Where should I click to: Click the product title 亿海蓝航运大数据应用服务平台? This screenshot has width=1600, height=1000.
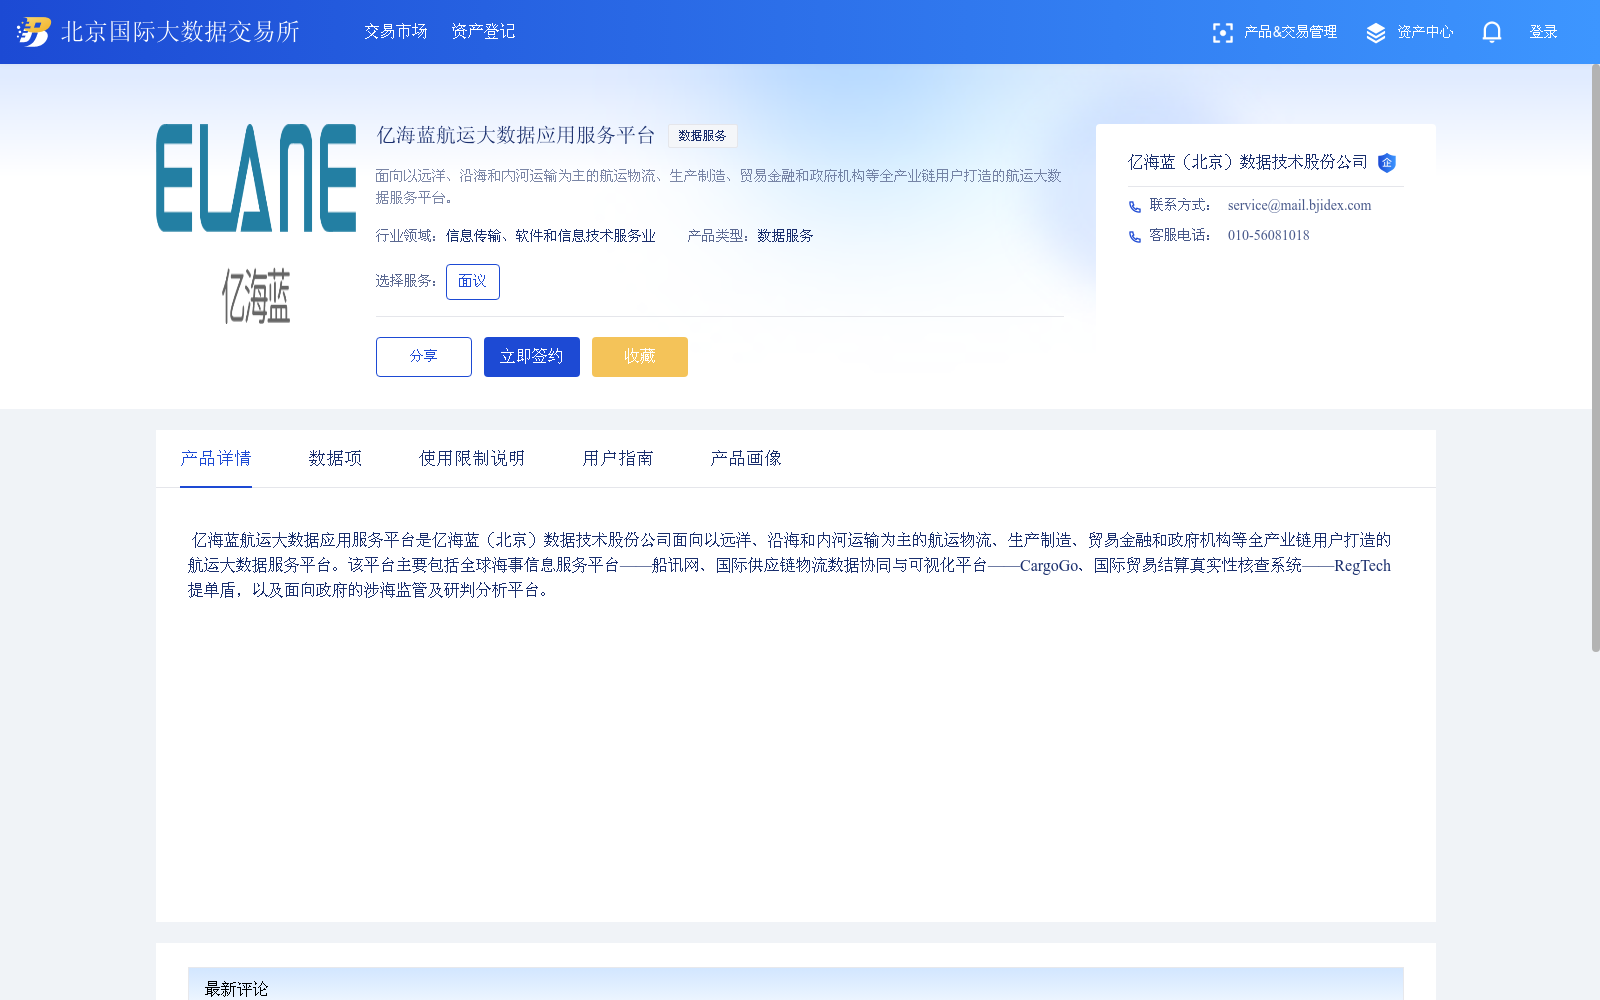click(516, 136)
